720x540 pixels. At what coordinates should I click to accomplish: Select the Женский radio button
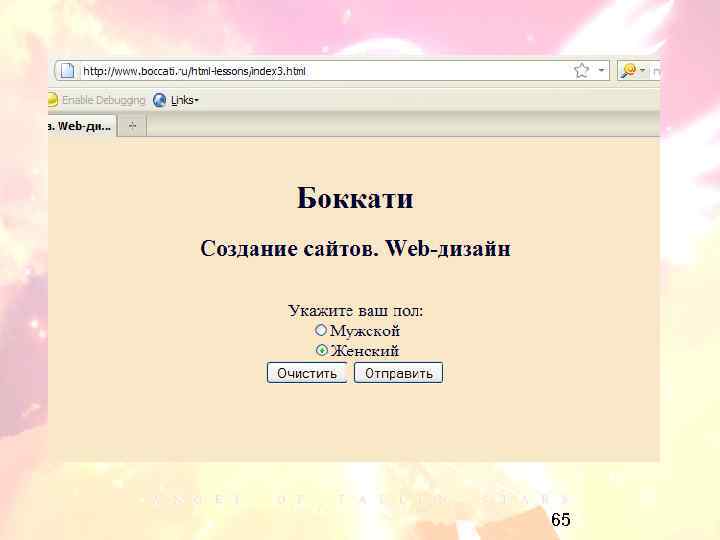tap(321, 350)
